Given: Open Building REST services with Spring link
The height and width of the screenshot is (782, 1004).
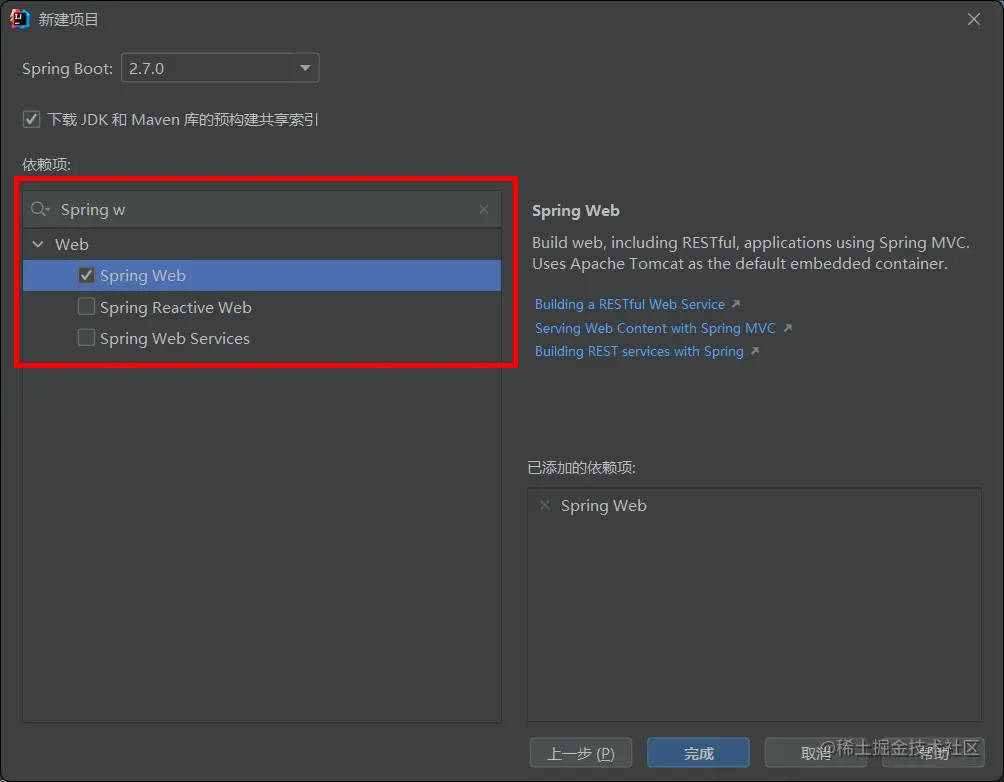Looking at the screenshot, I should (639, 351).
